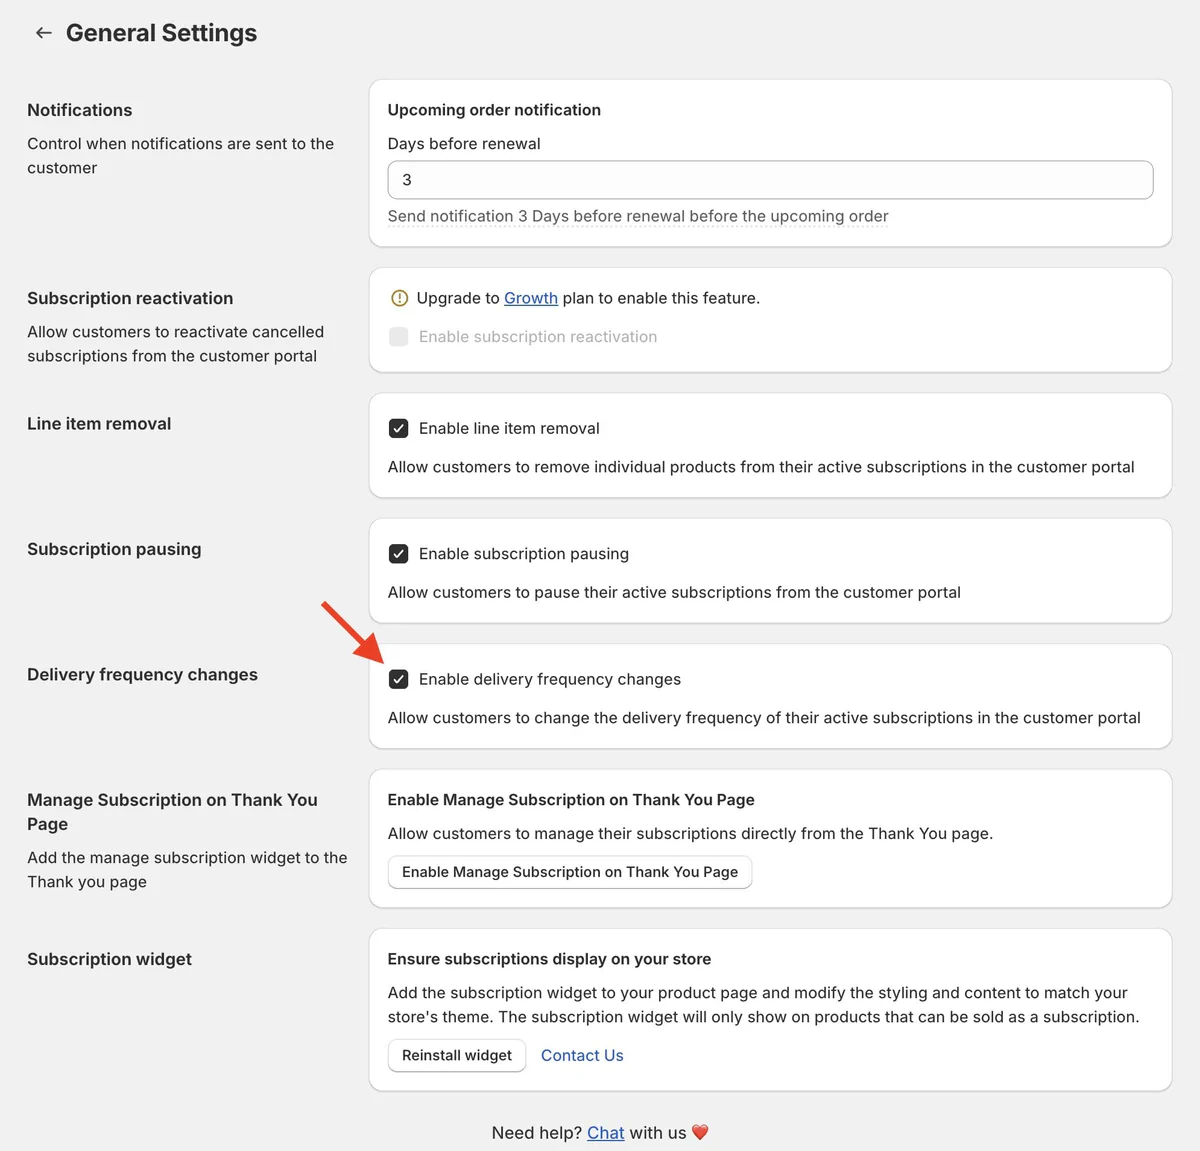Image resolution: width=1200 pixels, height=1151 pixels.
Task: Click 'Control when notifications are sent' description
Action: (x=181, y=156)
